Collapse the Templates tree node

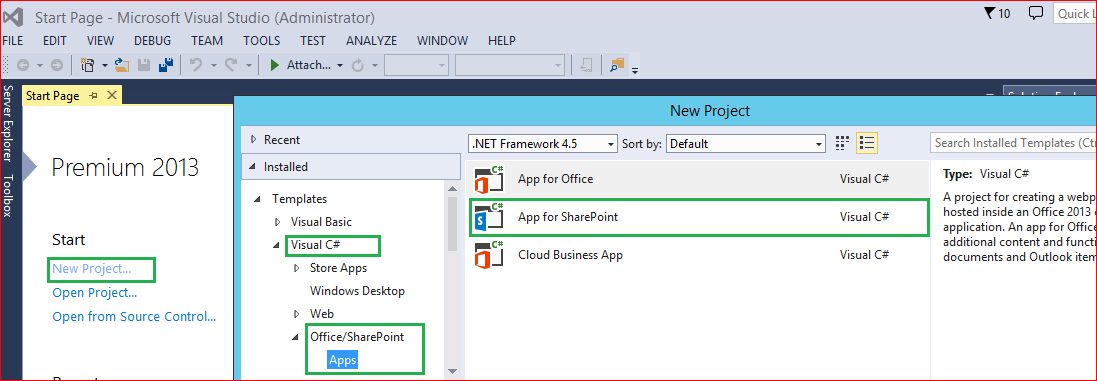258,199
